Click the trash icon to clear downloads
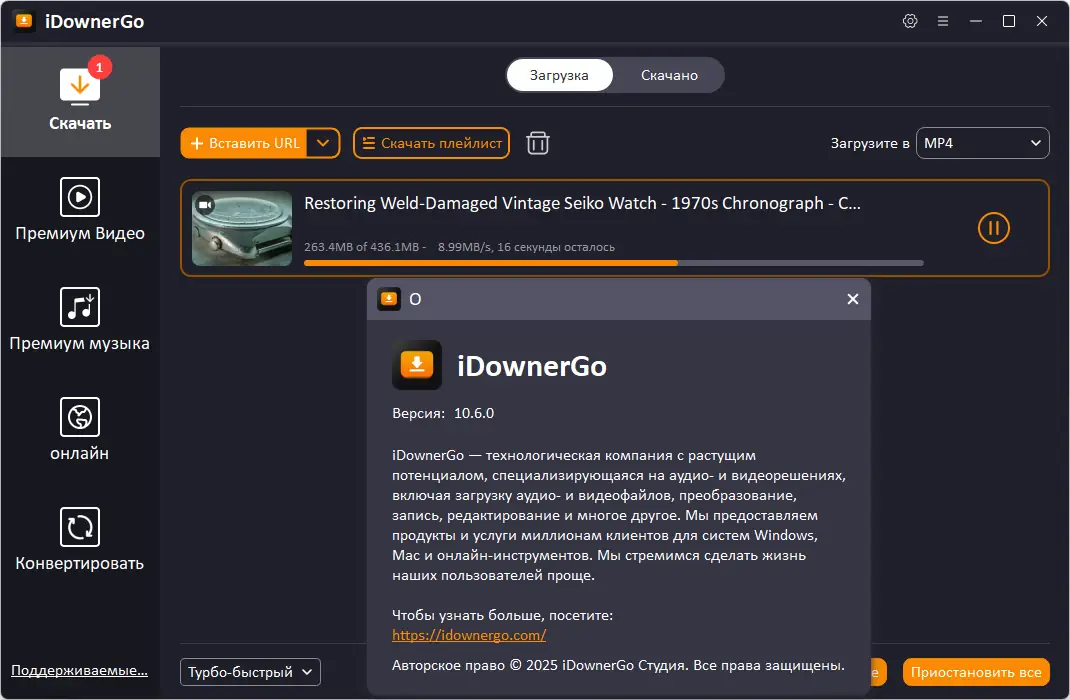The image size is (1070, 700). point(537,143)
